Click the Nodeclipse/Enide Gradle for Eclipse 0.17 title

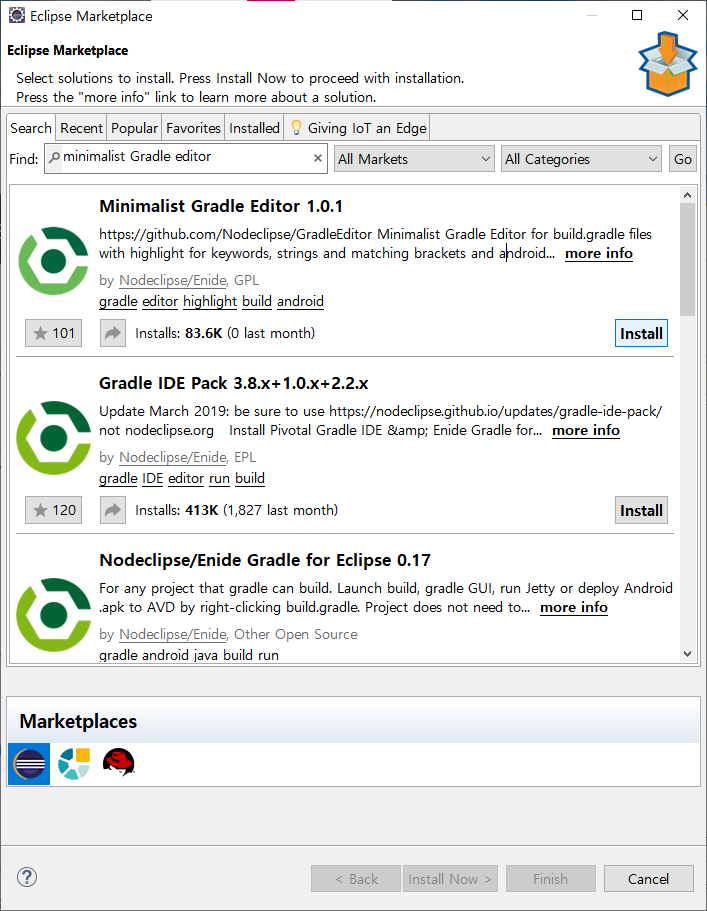pyautogui.click(x=265, y=560)
